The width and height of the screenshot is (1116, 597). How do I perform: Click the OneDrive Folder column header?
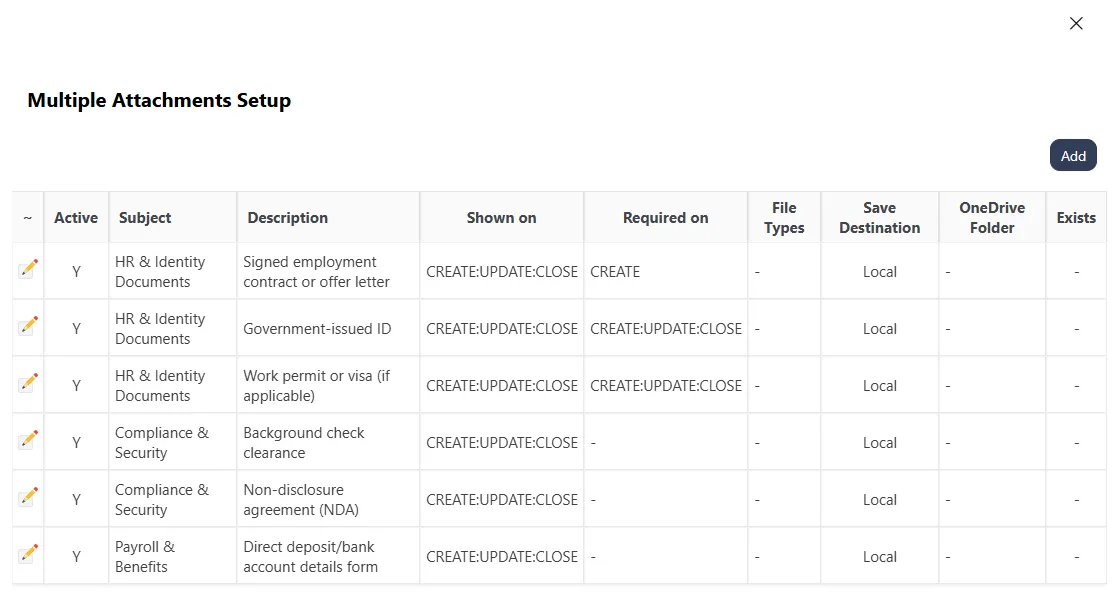click(x=992, y=218)
